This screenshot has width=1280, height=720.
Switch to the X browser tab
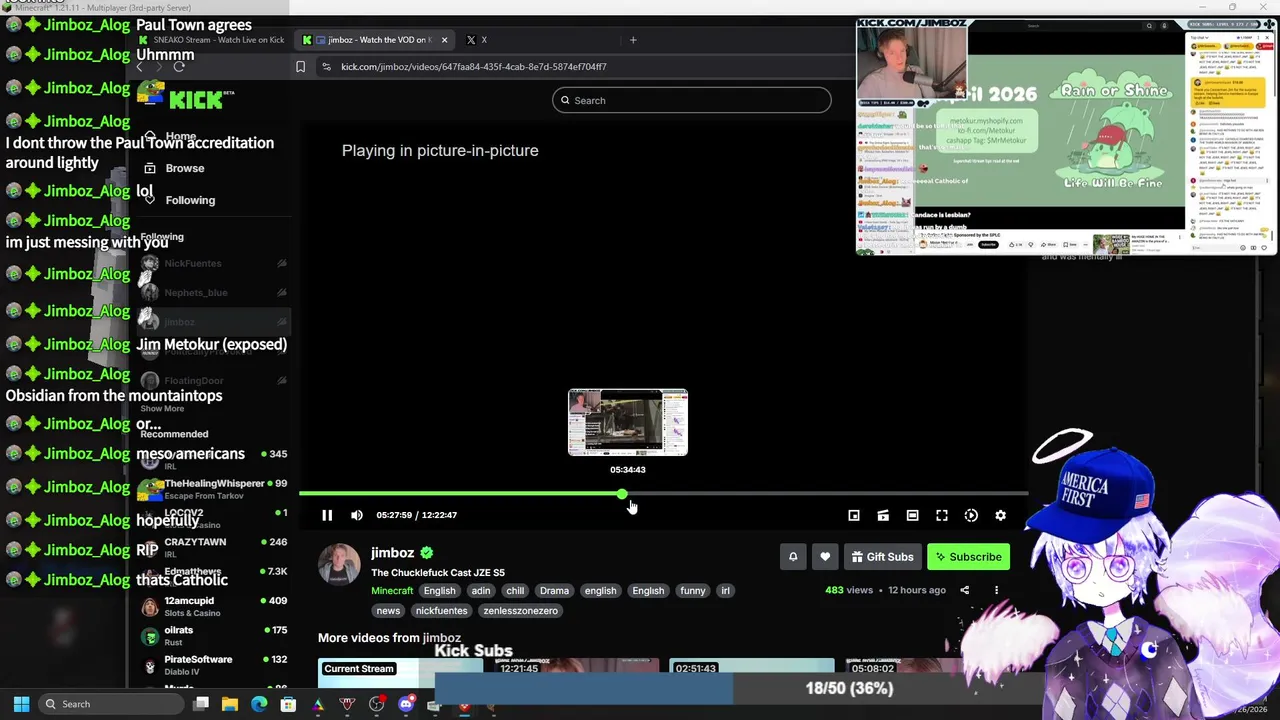pyautogui.click(x=478, y=40)
